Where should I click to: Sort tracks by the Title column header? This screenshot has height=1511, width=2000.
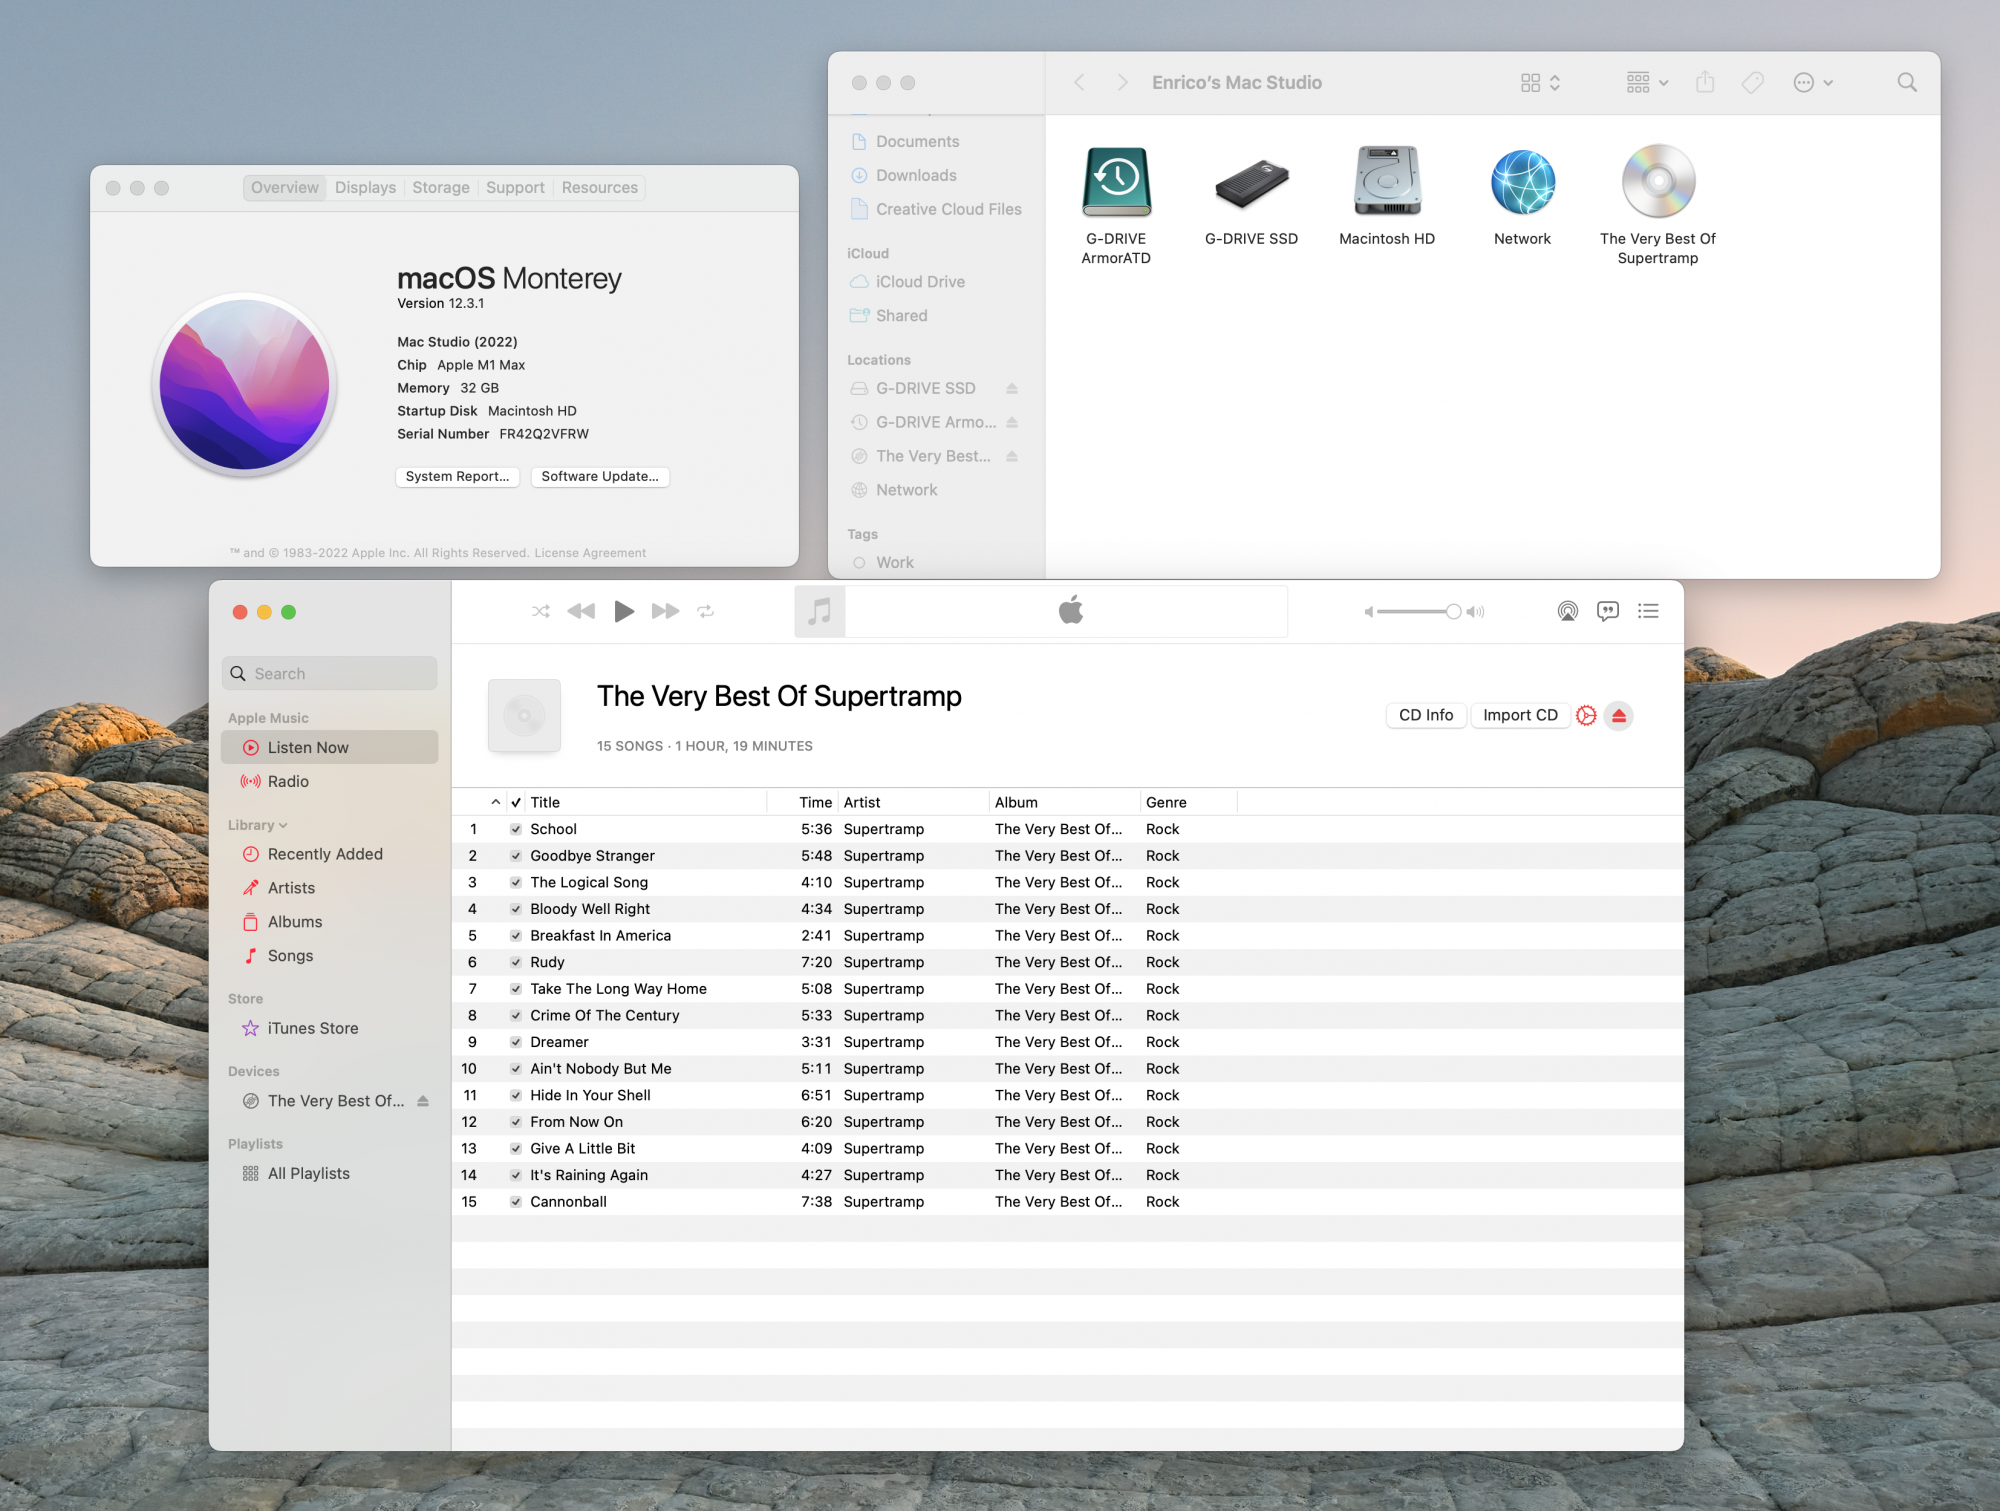[x=646, y=802]
